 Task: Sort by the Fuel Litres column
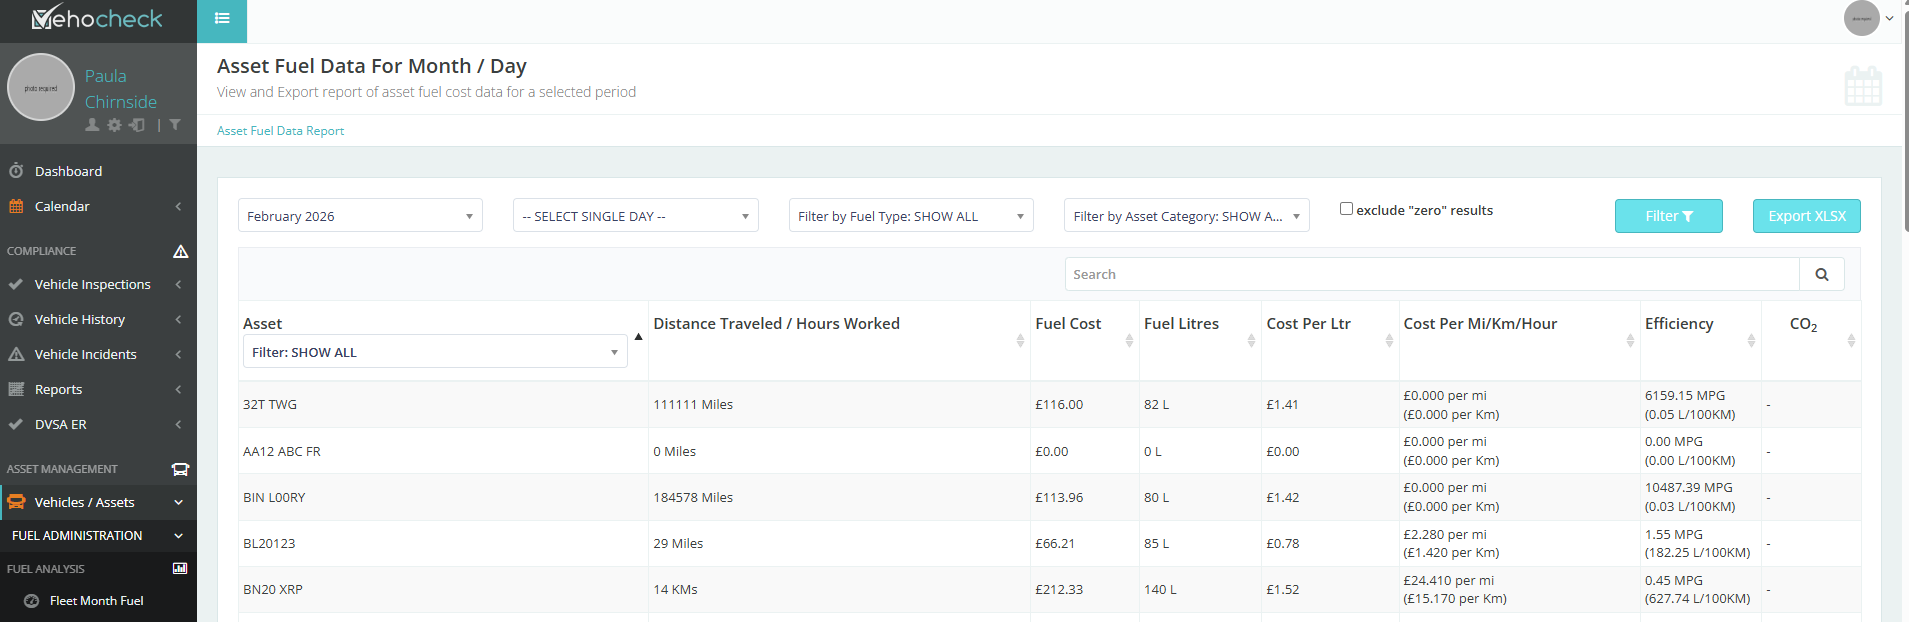tap(1251, 340)
